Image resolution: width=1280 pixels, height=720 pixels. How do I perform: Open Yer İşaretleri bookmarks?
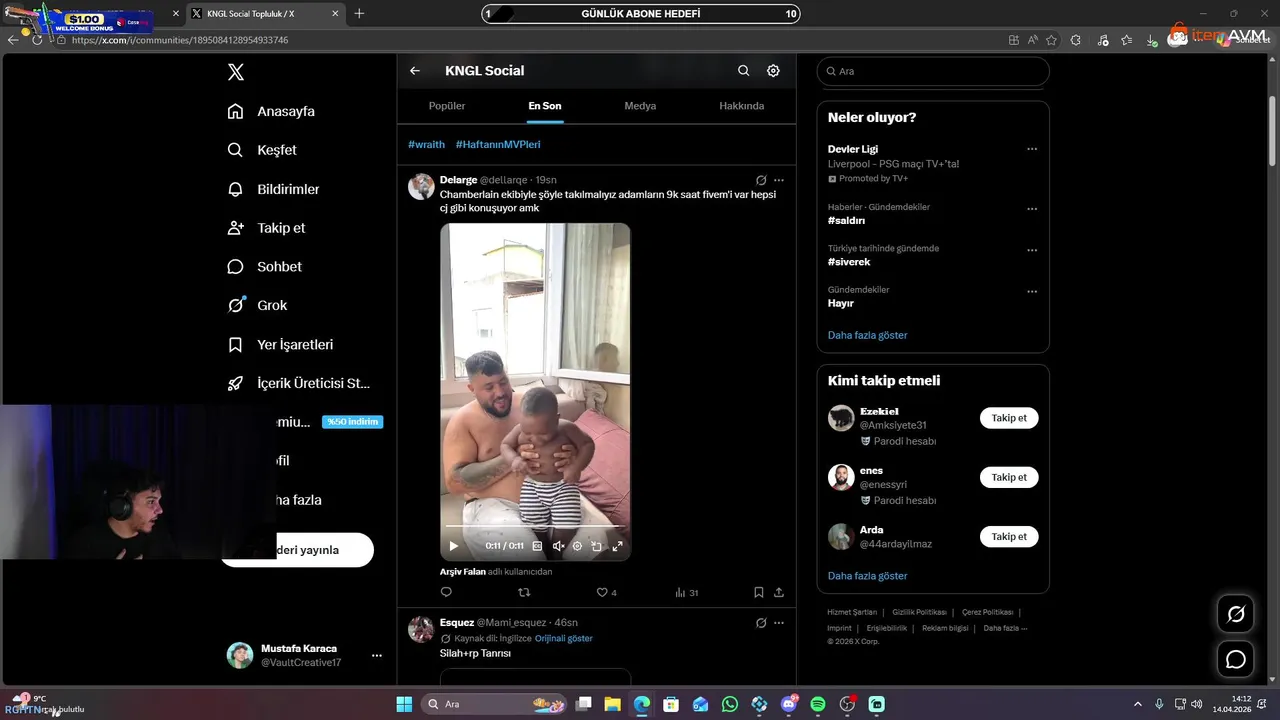[x=281, y=344]
